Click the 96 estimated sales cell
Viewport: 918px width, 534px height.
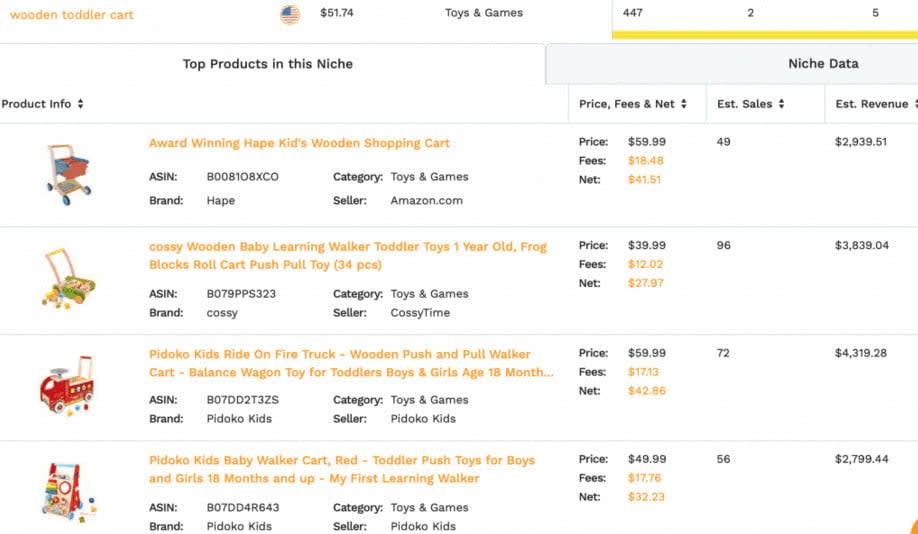click(x=723, y=245)
